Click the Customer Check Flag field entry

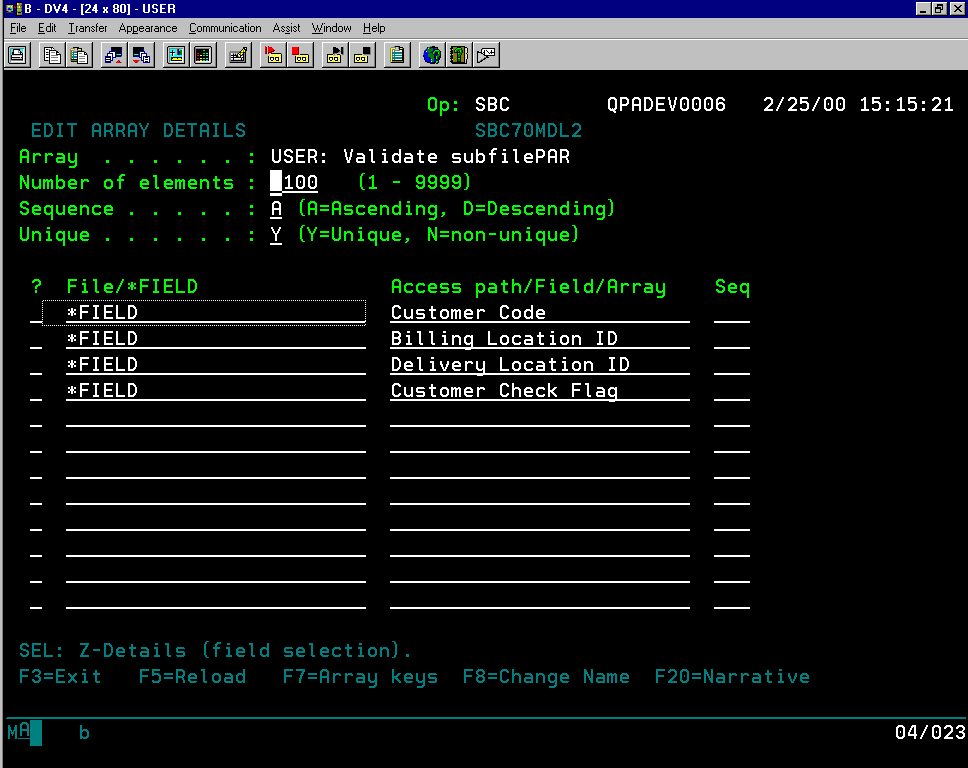point(539,391)
